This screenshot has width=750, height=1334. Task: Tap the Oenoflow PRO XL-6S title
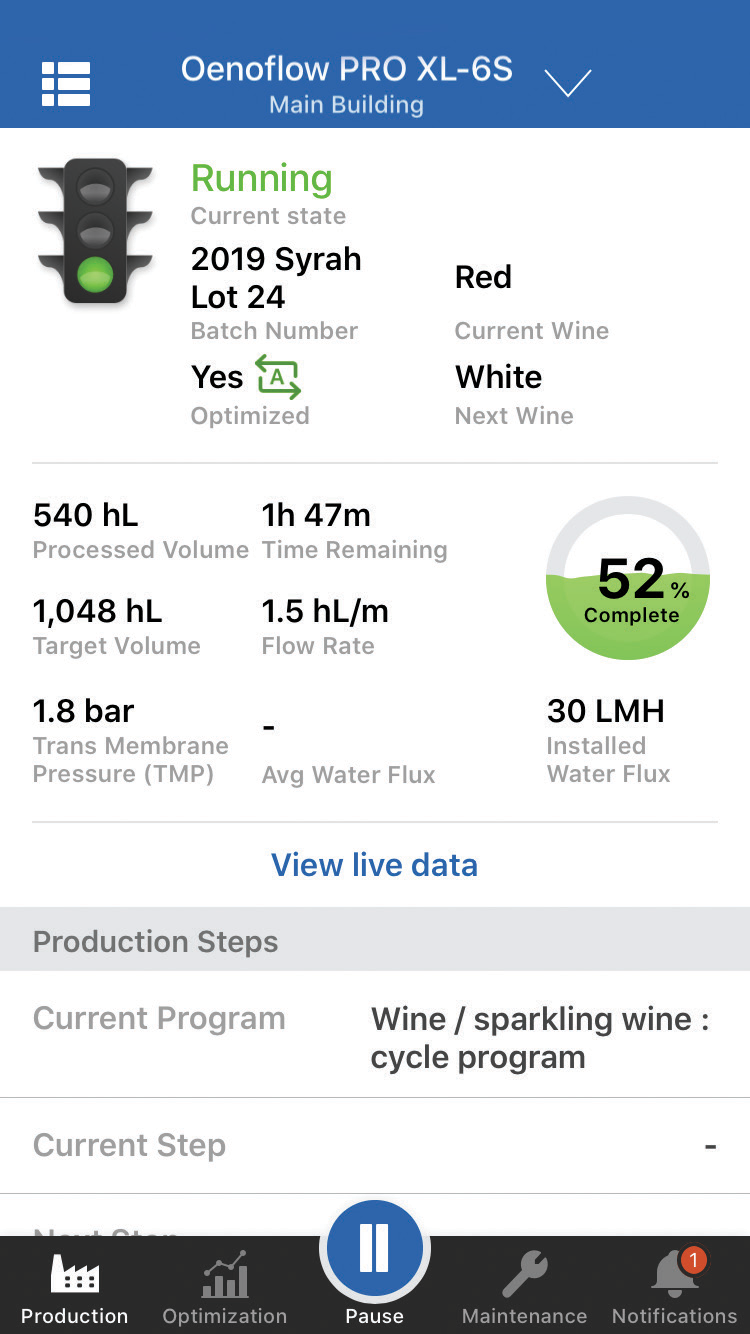346,69
